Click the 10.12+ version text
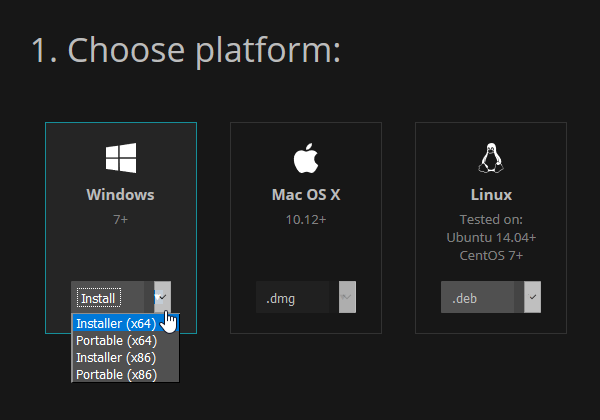Screen dimensions: 600x420 pos(306,220)
